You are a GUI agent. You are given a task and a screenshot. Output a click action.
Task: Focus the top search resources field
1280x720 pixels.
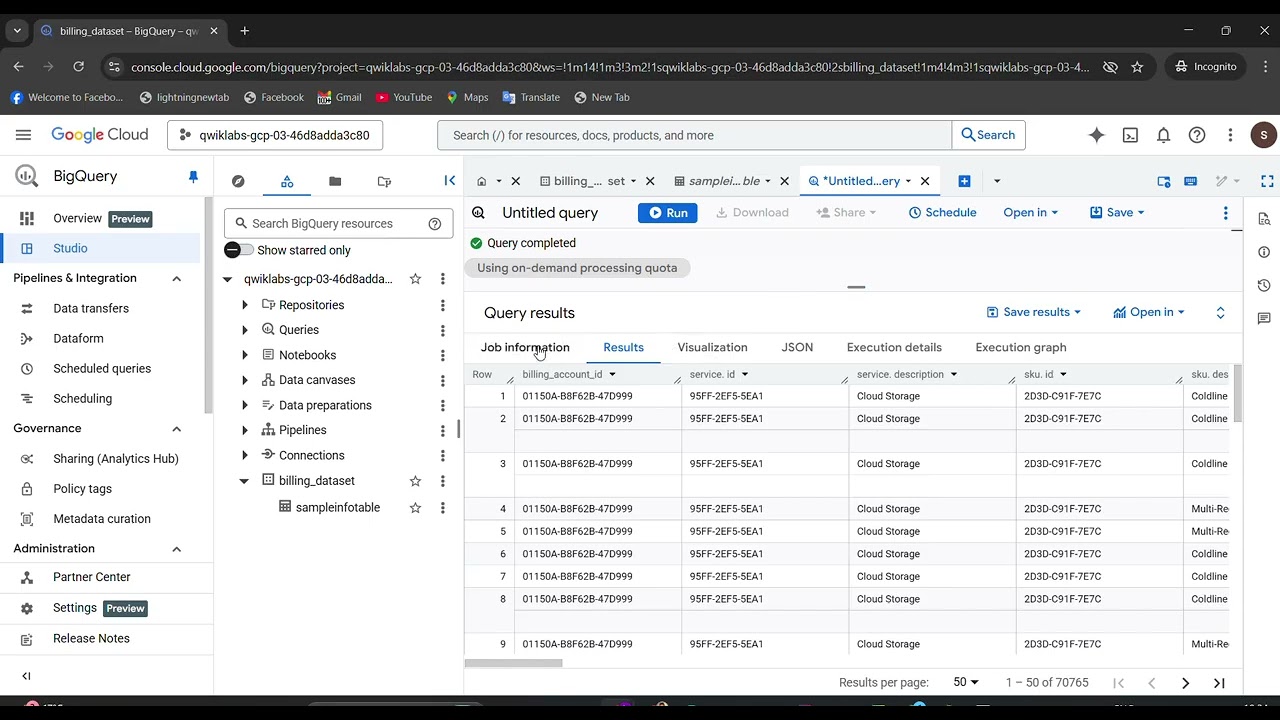pos(694,135)
